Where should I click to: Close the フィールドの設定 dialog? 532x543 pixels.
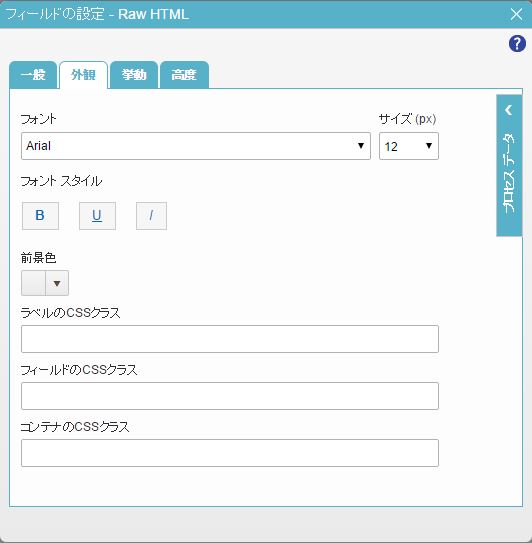click(x=516, y=14)
